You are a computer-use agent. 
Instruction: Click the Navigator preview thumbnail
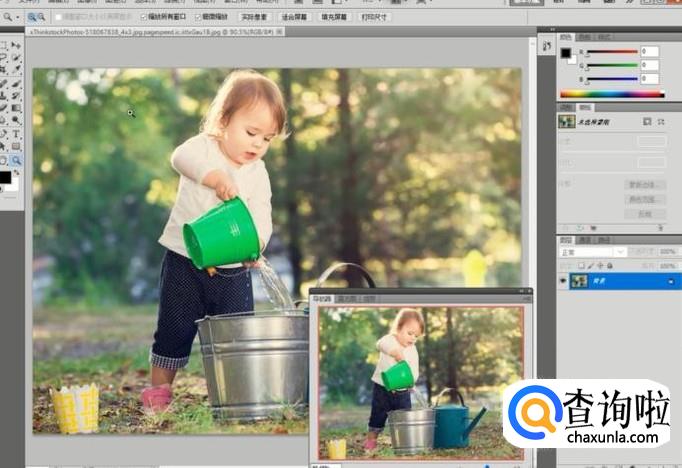421,383
